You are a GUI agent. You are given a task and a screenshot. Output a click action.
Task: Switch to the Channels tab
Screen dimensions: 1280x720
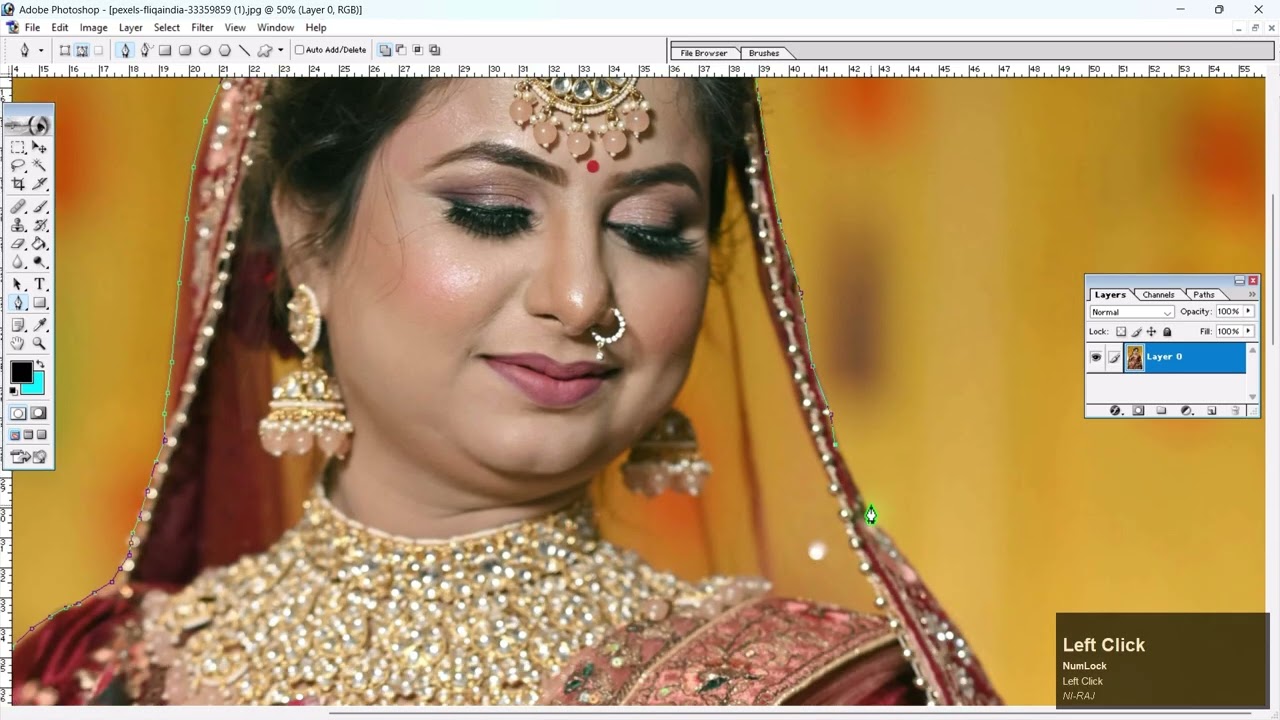tap(1158, 295)
